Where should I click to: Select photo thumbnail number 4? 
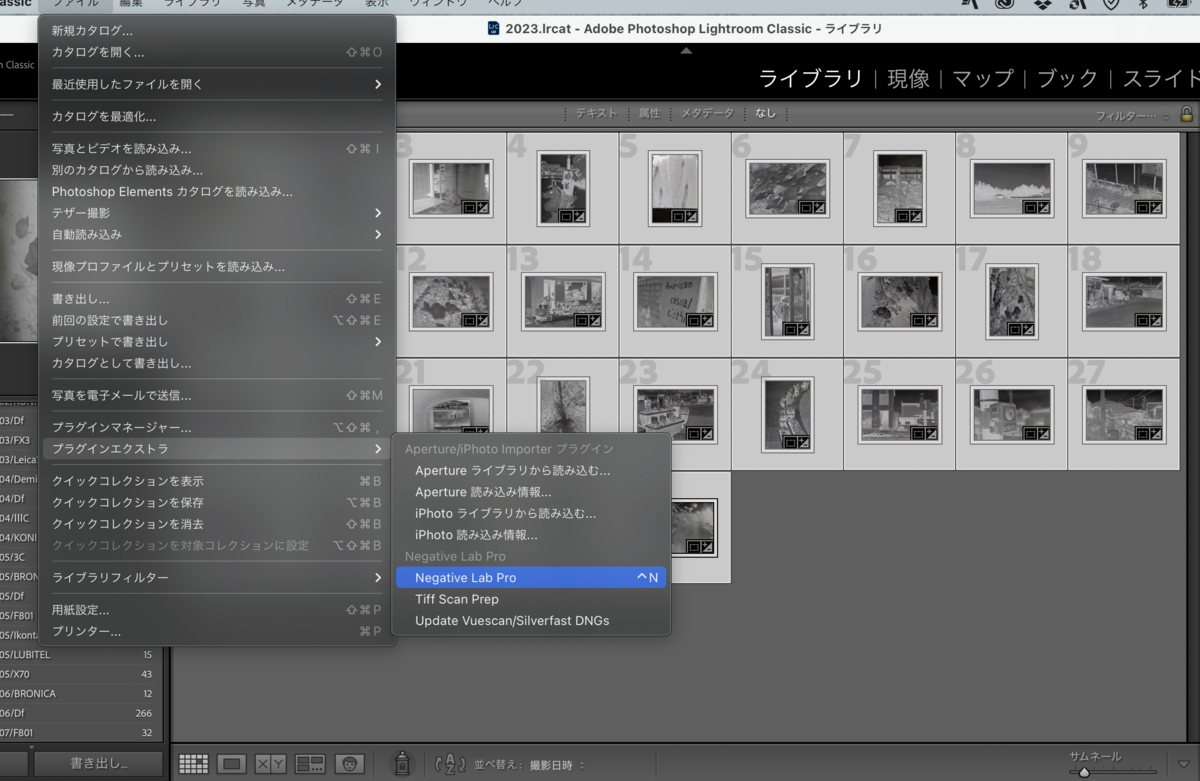click(563, 188)
